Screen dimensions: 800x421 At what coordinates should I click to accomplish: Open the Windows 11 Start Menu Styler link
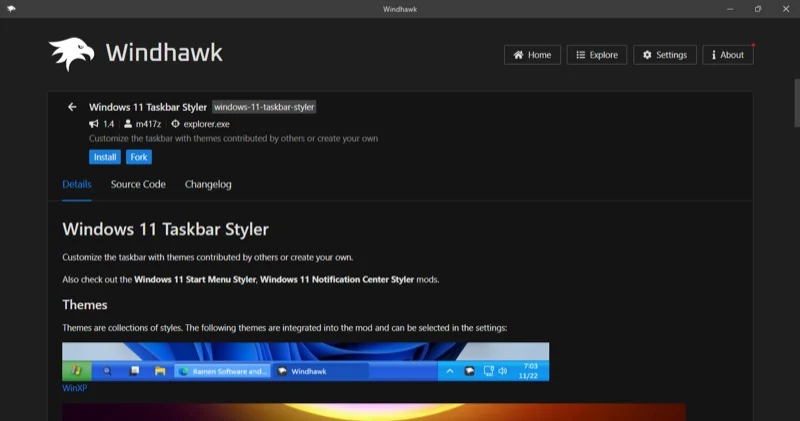195,279
